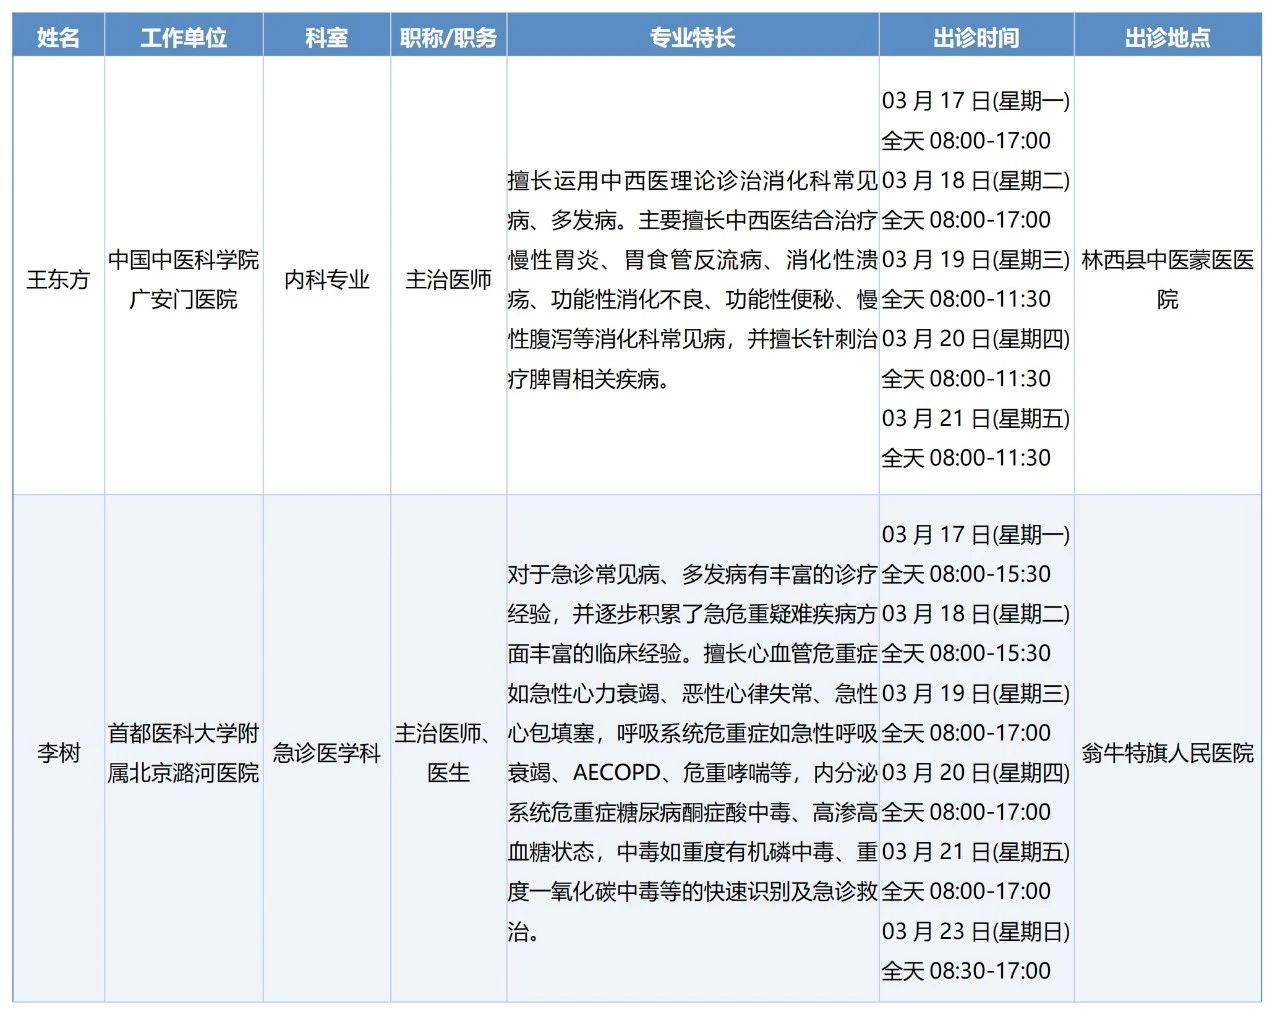This screenshot has width=1280, height=1015.
Task: Click the 职称/职务 column header
Action: coord(448,38)
